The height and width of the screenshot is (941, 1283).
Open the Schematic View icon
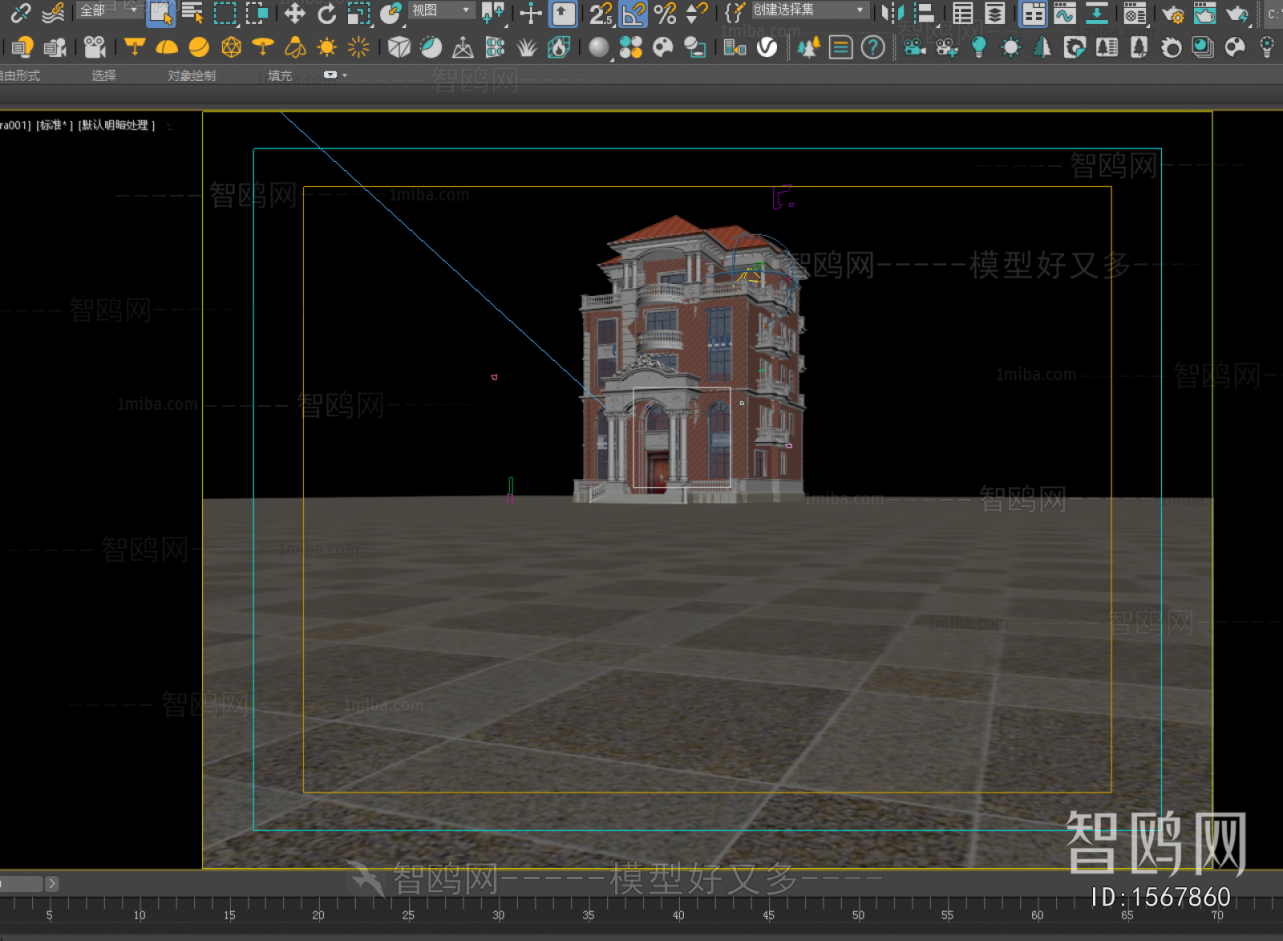(1097, 12)
